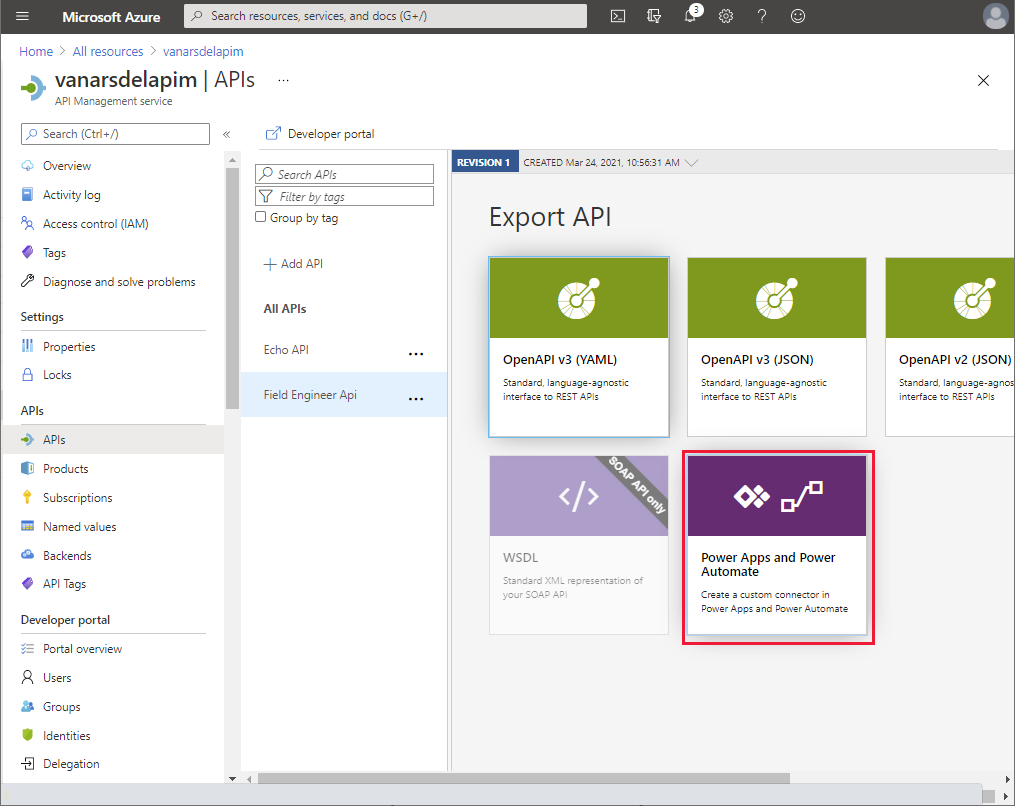
Task: Check the Group by tag checkbox
Action: click(260, 217)
